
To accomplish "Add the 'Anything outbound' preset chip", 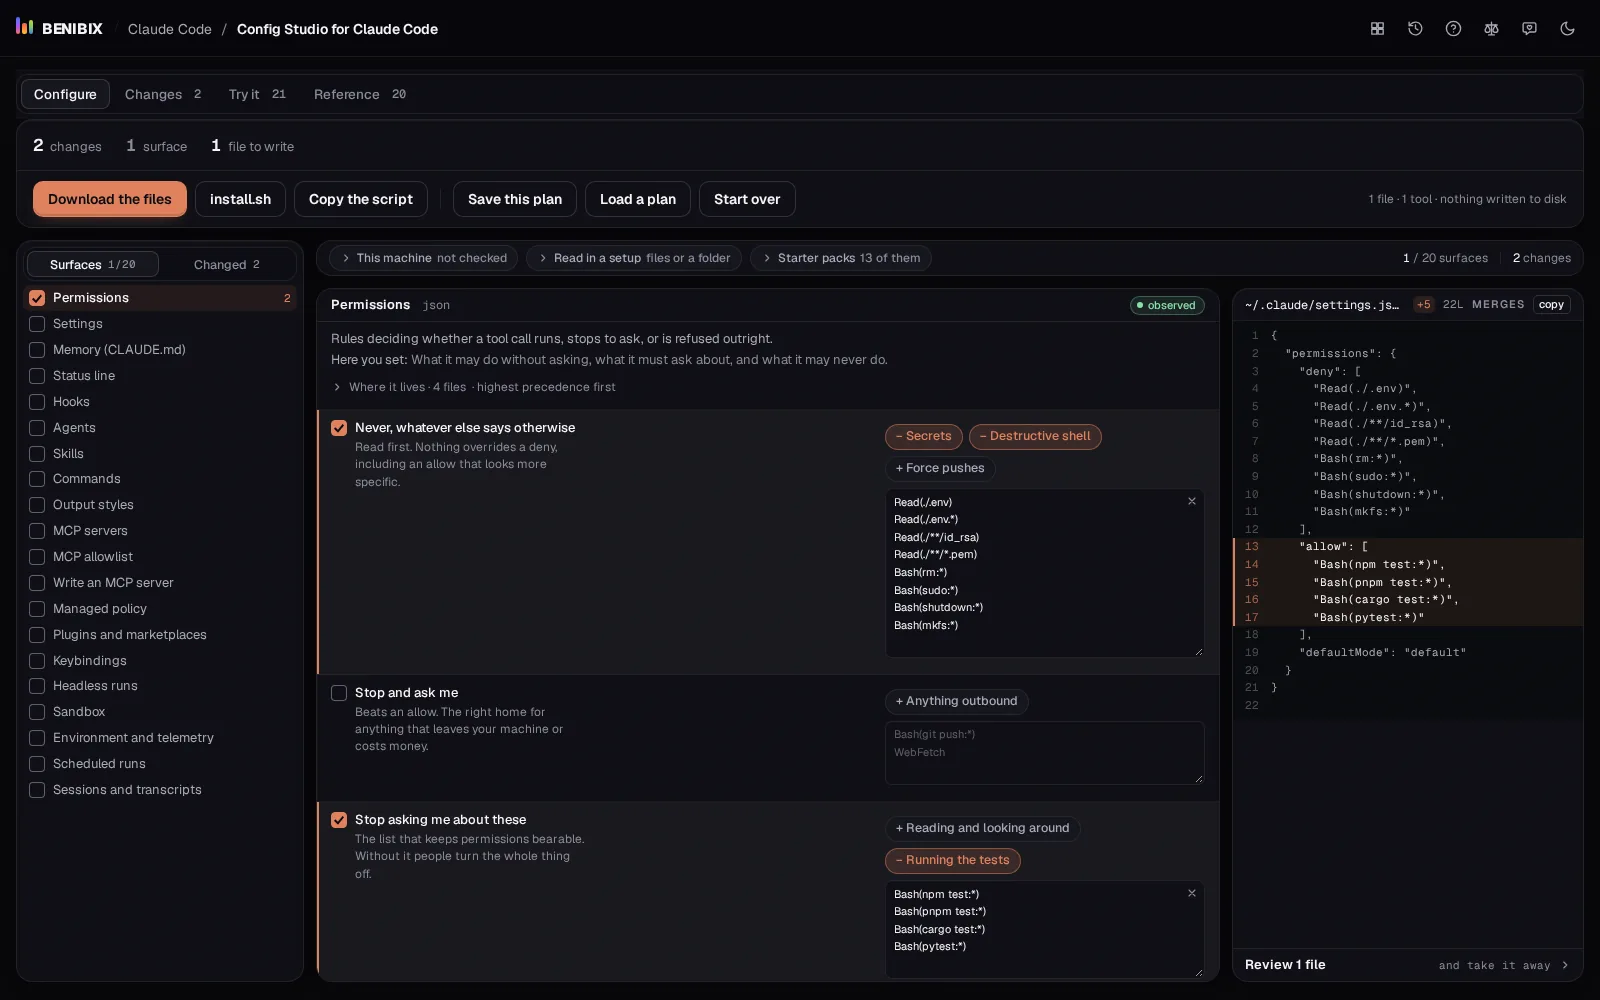I will pyautogui.click(x=957, y=701).
